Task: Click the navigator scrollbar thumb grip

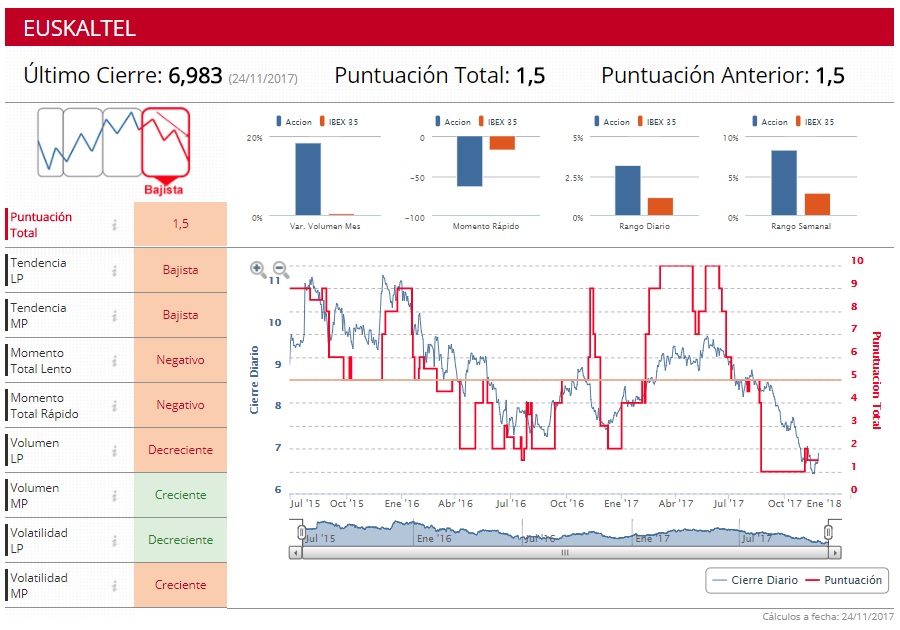Action: point(565,553)
